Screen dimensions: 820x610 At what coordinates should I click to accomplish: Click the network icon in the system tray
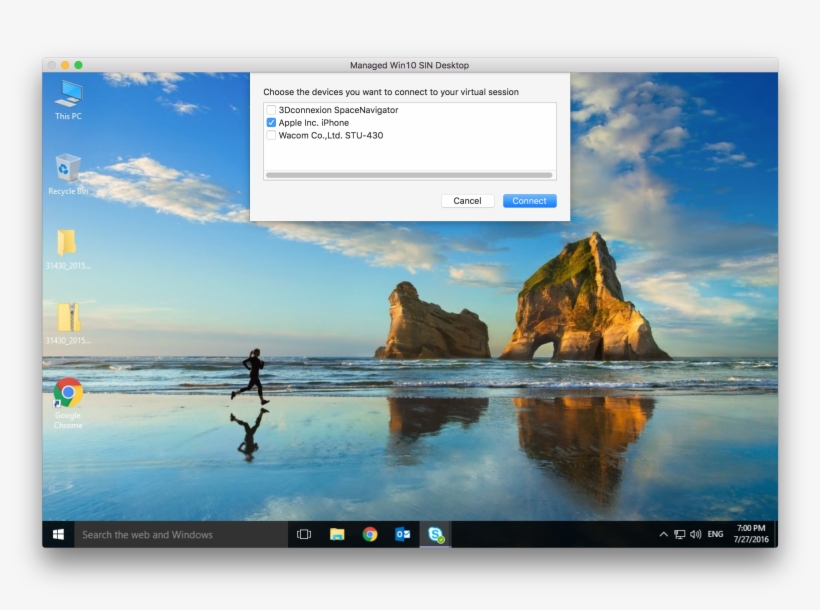[x=678, y=533]
